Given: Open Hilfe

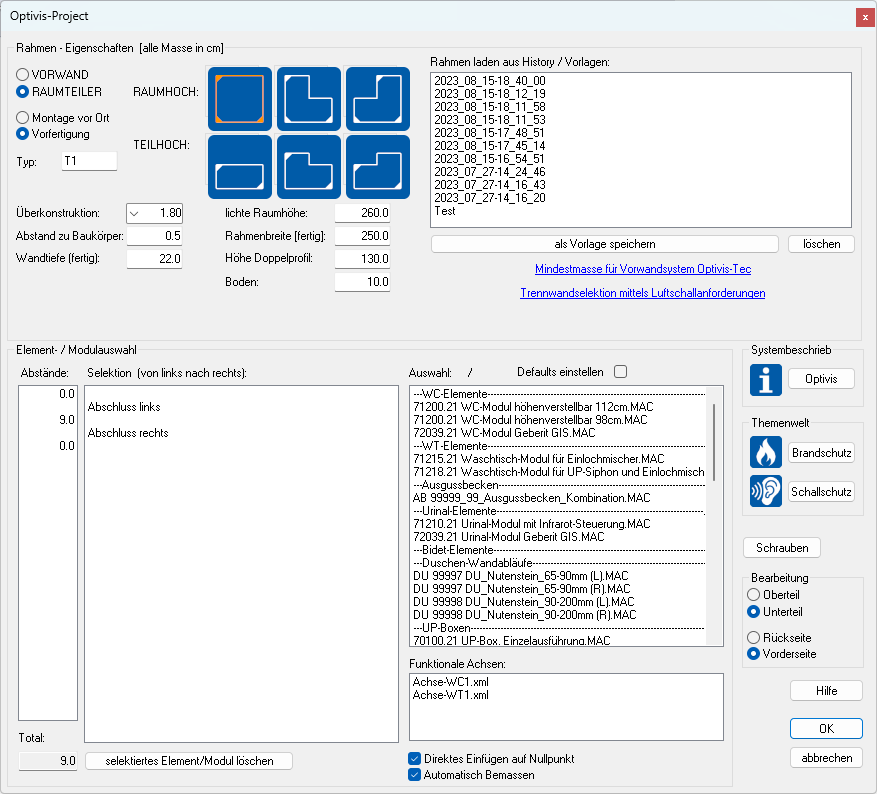Looking at the screenshot, I should [826, 691].
